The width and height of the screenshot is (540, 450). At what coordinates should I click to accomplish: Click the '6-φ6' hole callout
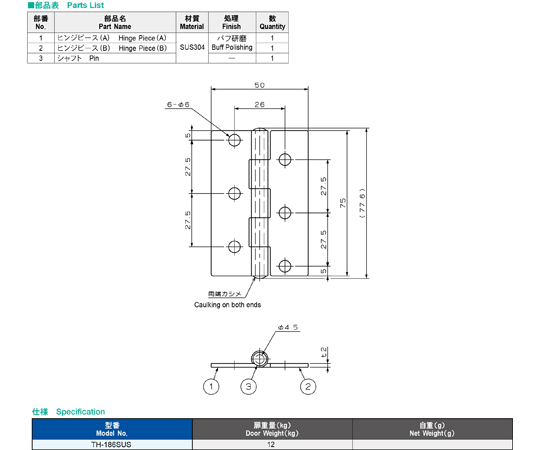(x=178, y=104)
